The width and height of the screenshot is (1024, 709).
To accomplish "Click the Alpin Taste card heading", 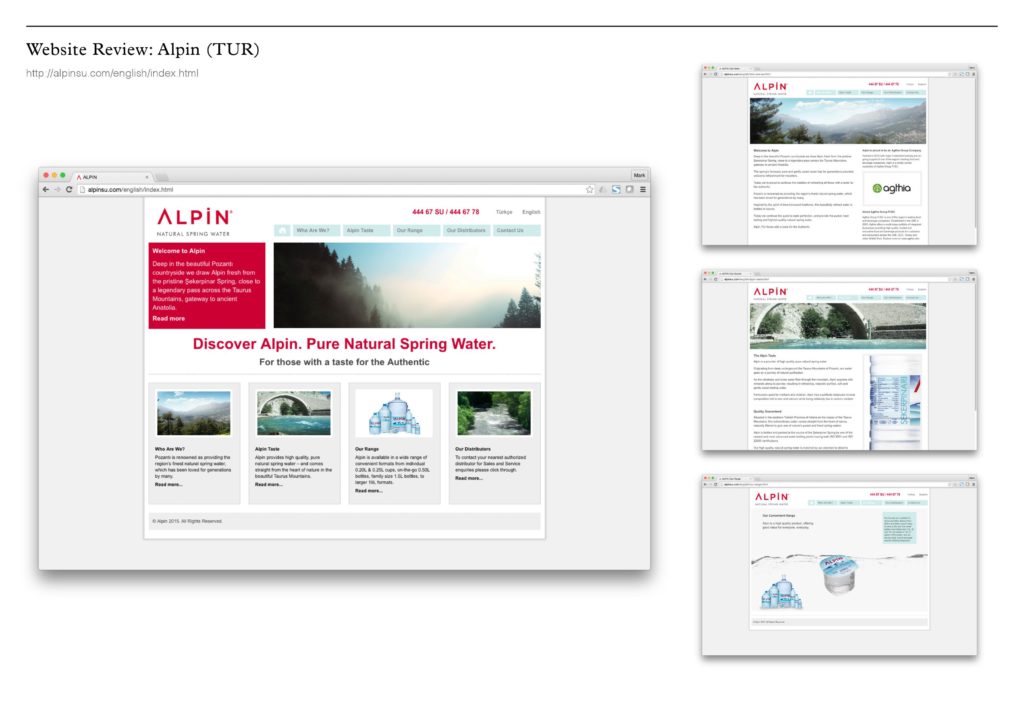I will pyautogui.click(x=267, y=449).
